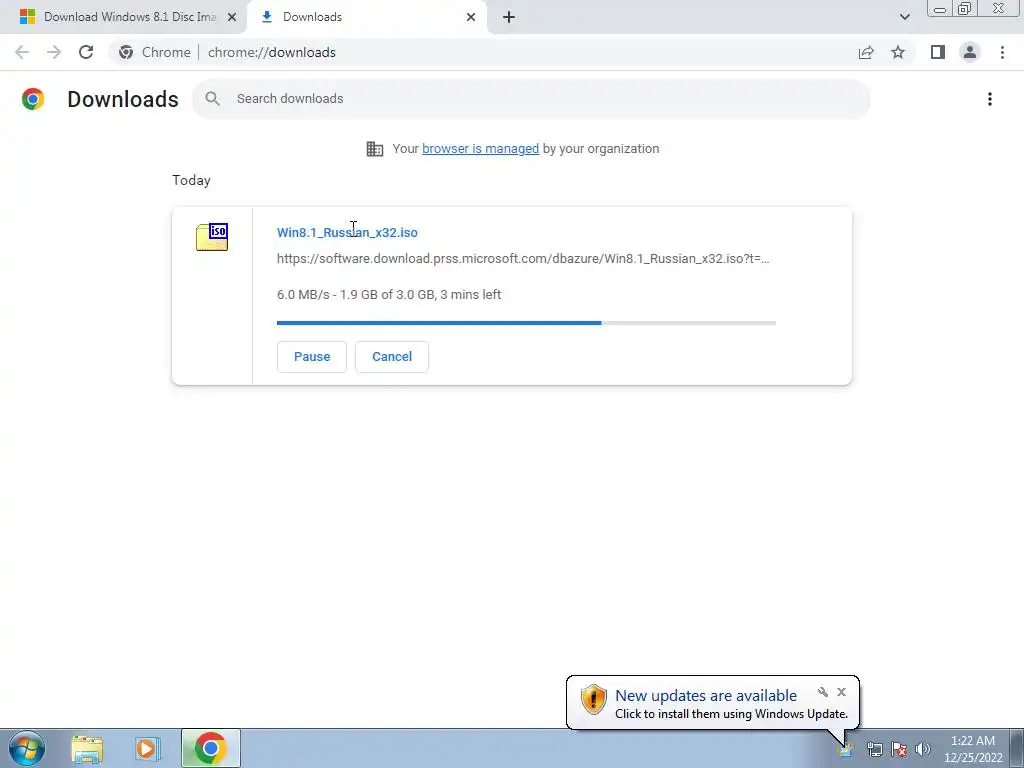Open Windows Explorer from the taskbar
The height and width of the screenshot is (768, 1024).
pos(87,749)
